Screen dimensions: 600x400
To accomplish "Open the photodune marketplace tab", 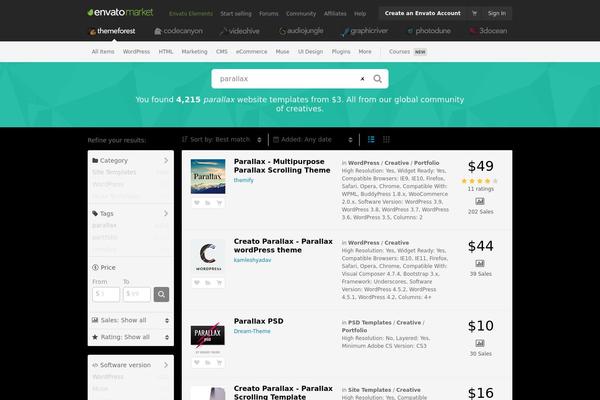I will (x=429, y=31).
